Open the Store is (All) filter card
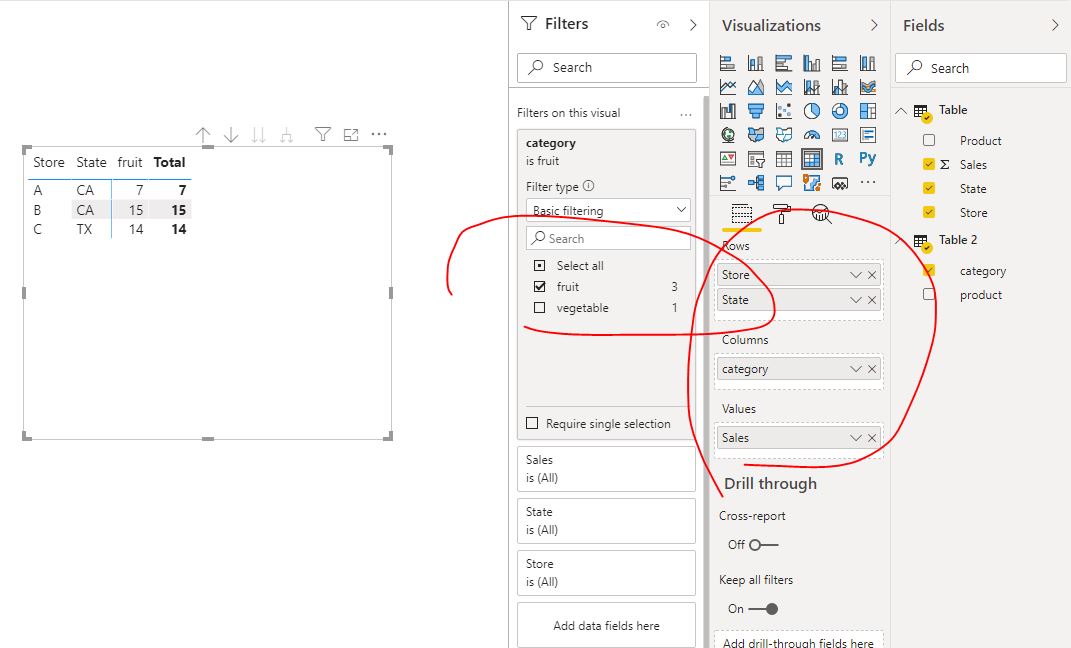Viewport: 1071px width, 648px height. (607, 573)
